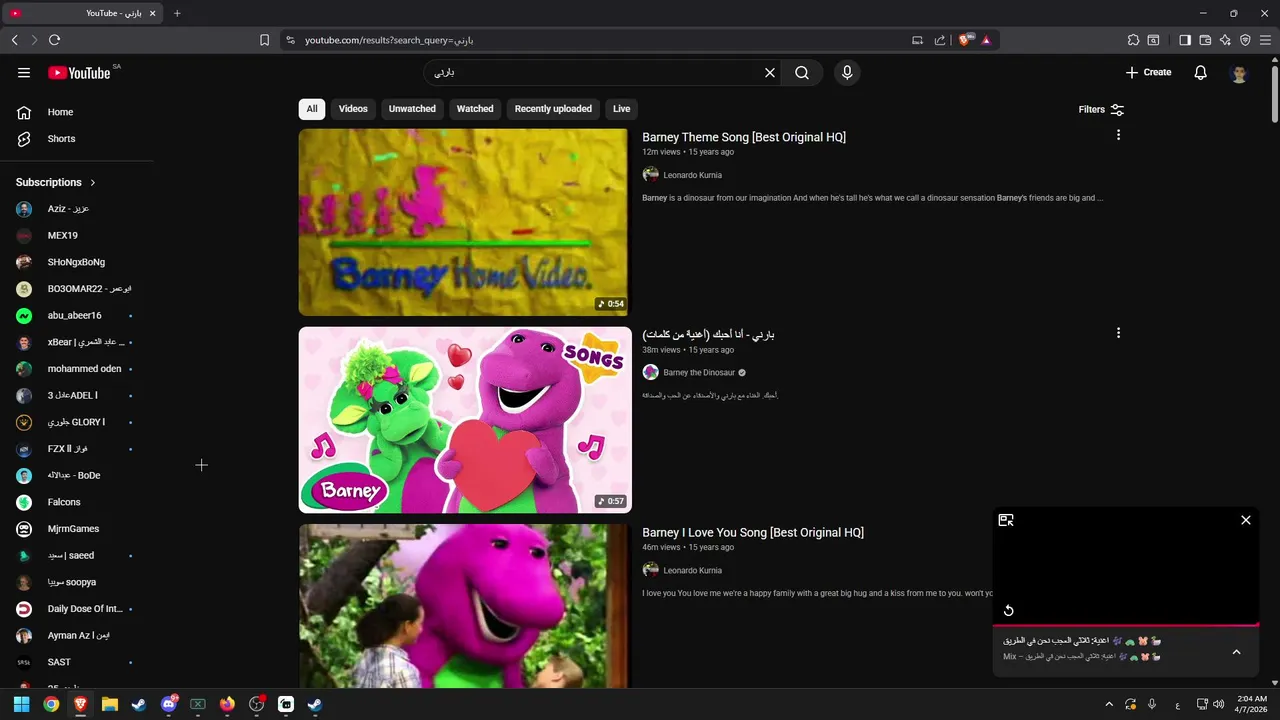Open the Barney heart SONGS thumbnail
Viewport: 1280px width, 720px height.
point(465,420)
